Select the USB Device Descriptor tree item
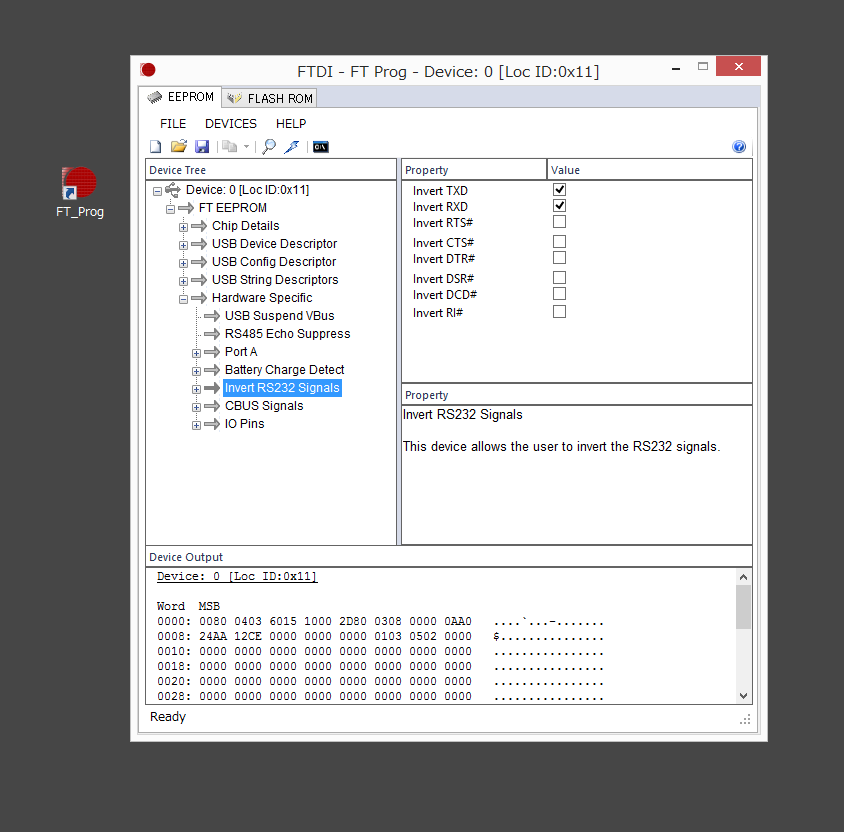The image size is (844, 832). pyautogui.click(x=274, y=244)
